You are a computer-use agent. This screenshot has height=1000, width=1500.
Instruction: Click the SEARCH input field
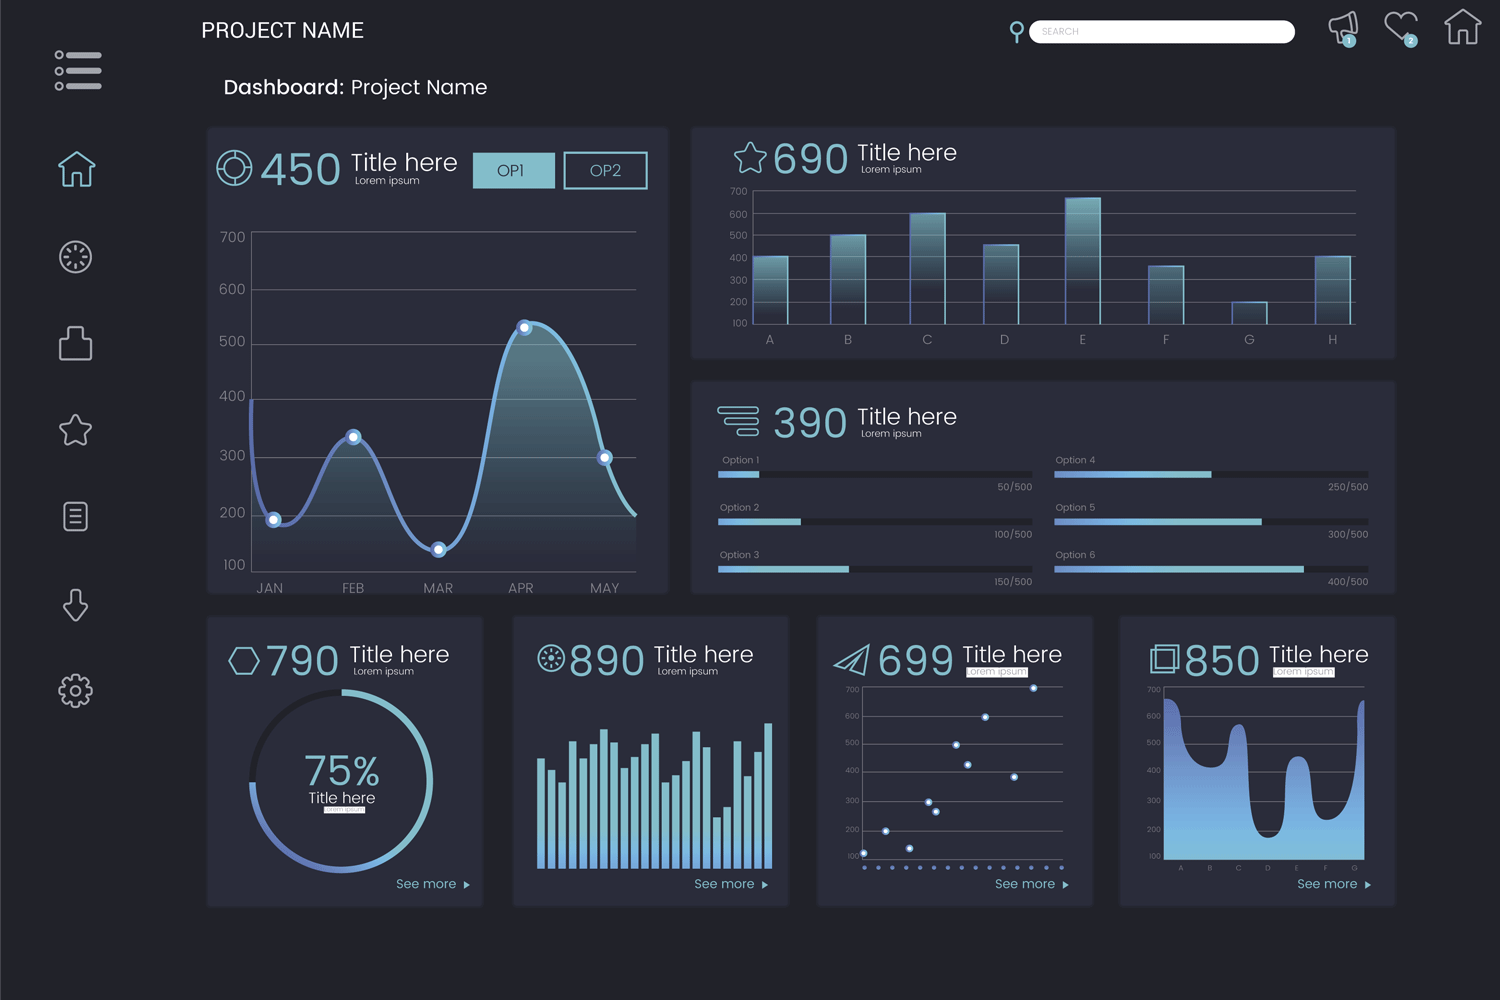point(1162,32)
